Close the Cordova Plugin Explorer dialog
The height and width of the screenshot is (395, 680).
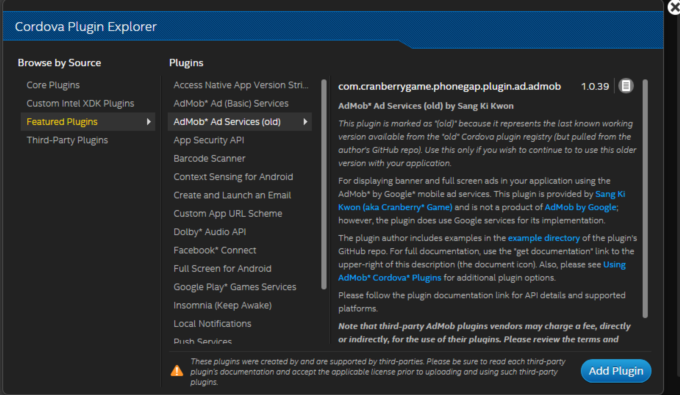tap(674, 7)
